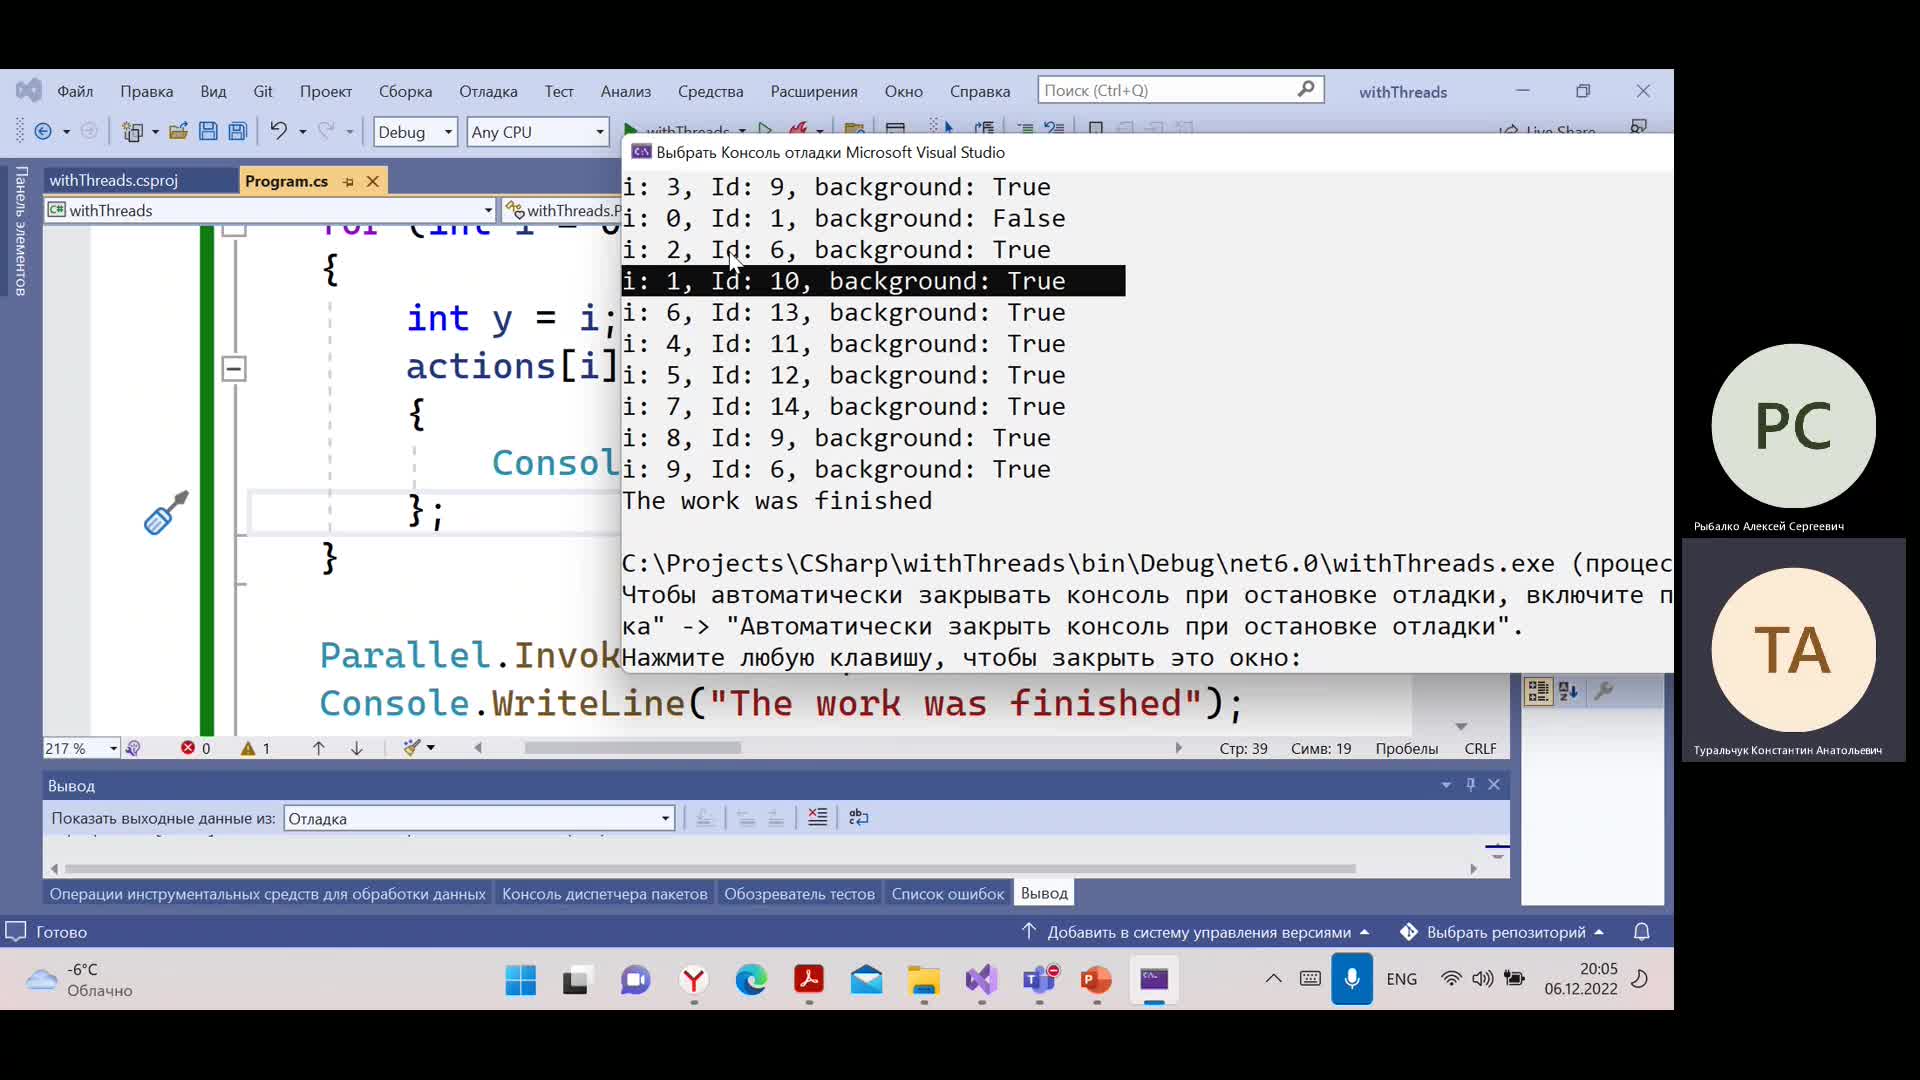Switch to the Обозреватель тестов tab
Viewport: 1920px width, 1080px height.
point(799,894)
